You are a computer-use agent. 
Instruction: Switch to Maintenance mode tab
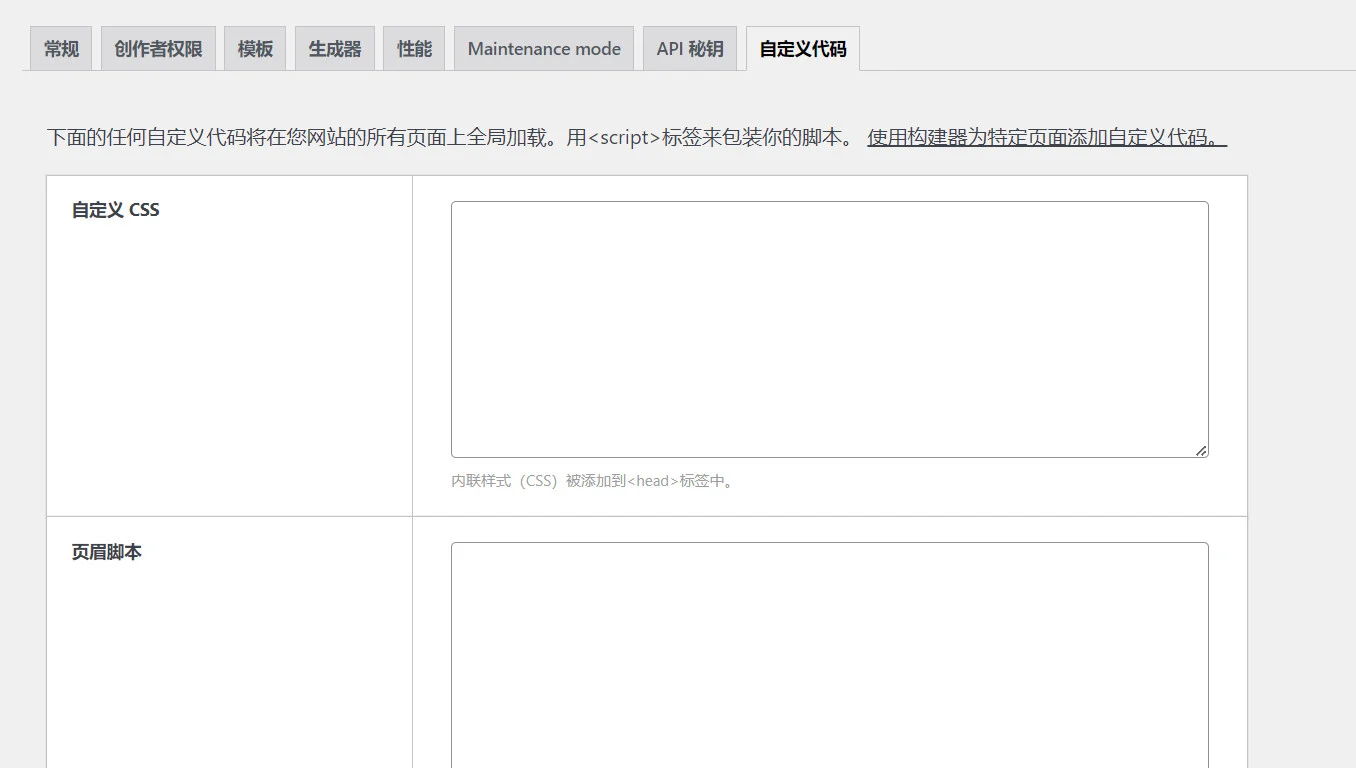click(544, 49)
